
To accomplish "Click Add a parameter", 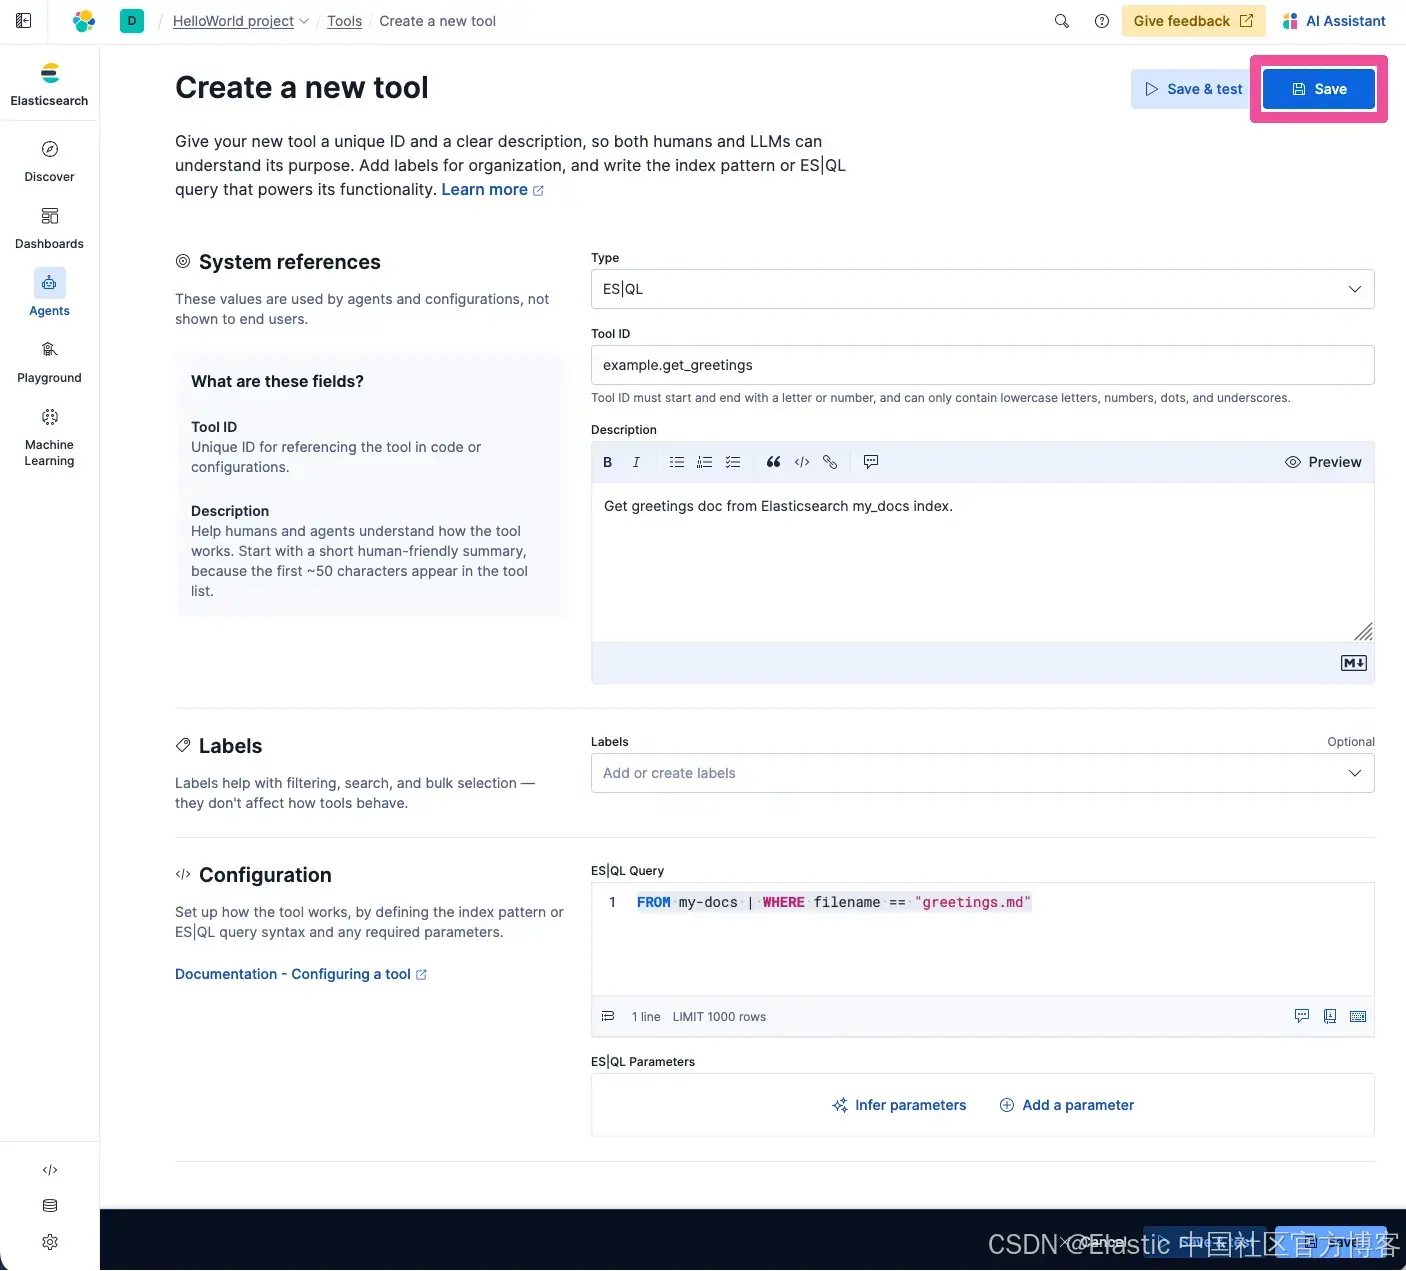I will (1067, 1105).
